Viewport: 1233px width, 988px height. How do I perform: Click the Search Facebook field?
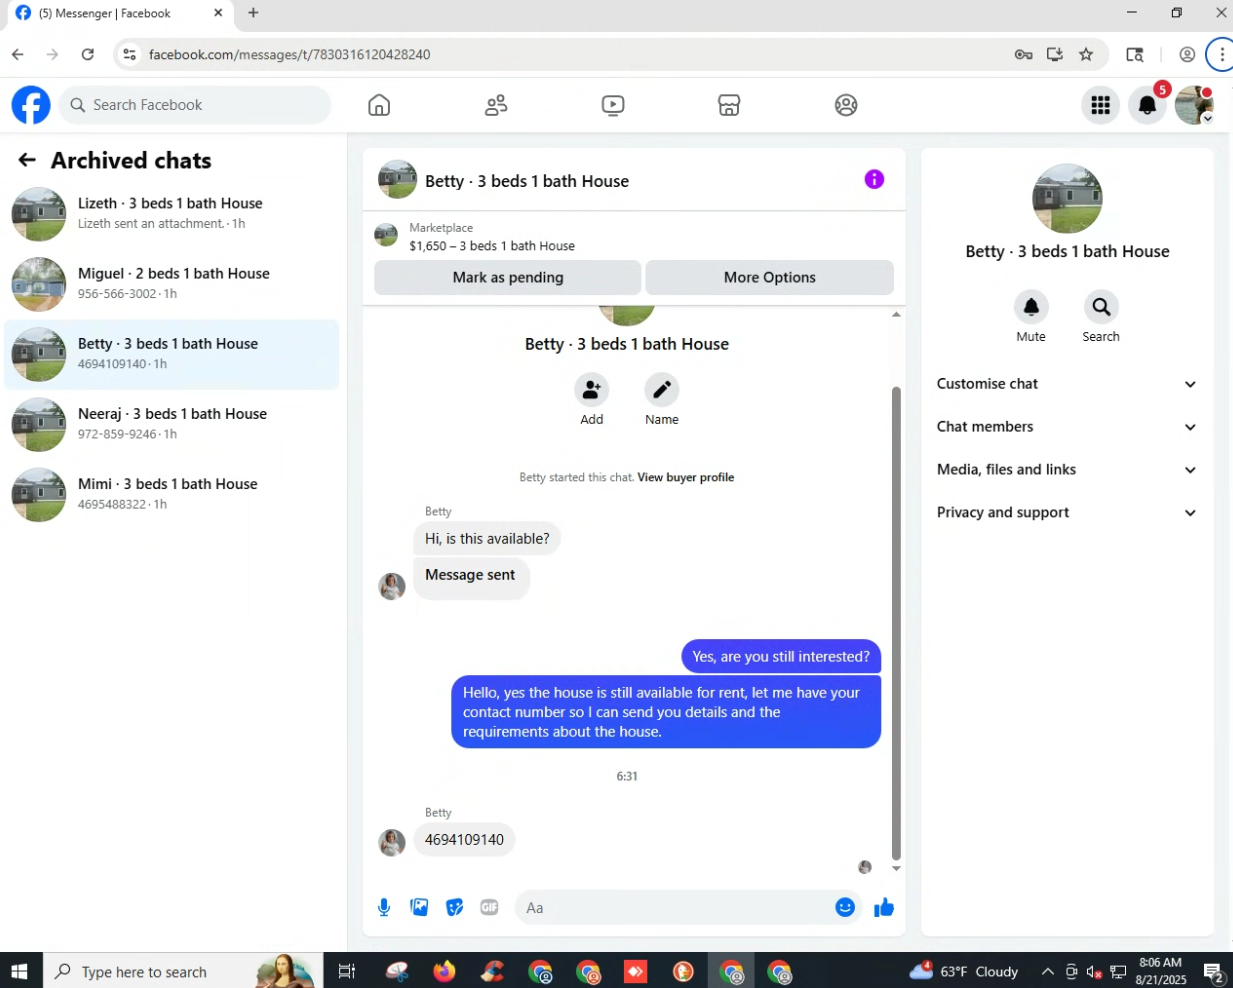(x=195, y=105)
